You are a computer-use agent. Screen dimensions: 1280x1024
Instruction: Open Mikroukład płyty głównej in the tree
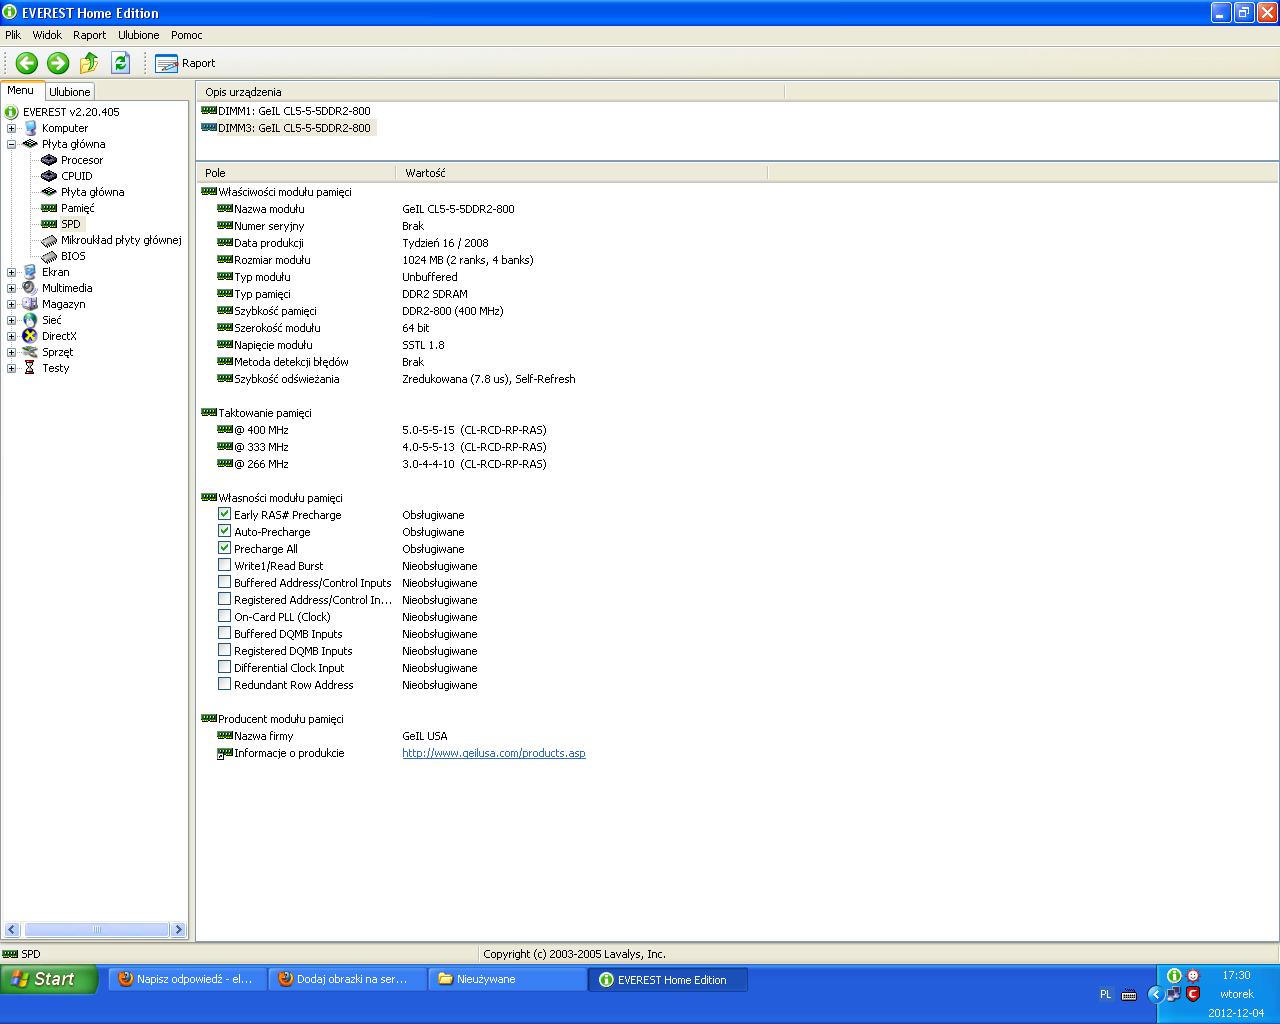point(121,240)
